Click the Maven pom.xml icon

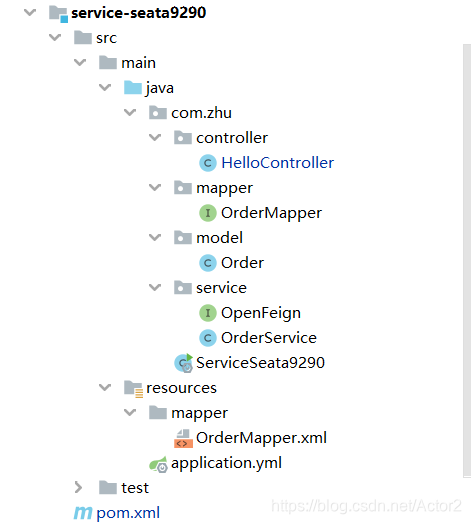(83, 513)
